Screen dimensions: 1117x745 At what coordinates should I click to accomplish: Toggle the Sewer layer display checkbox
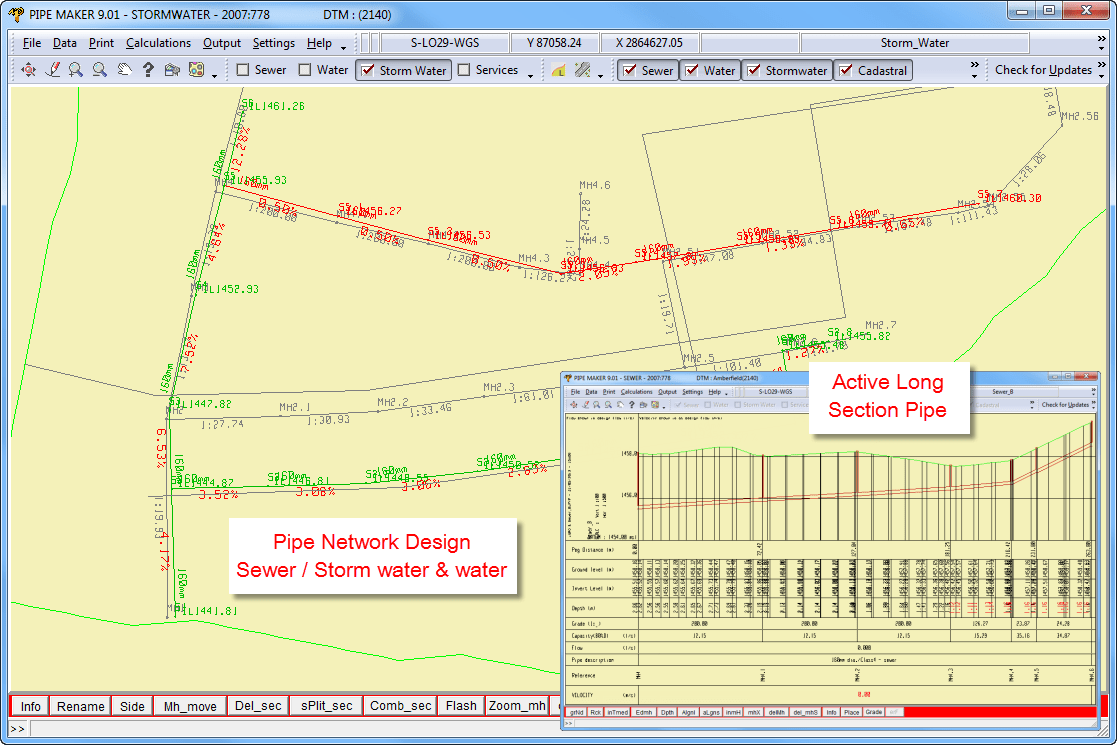coord(630,70)
